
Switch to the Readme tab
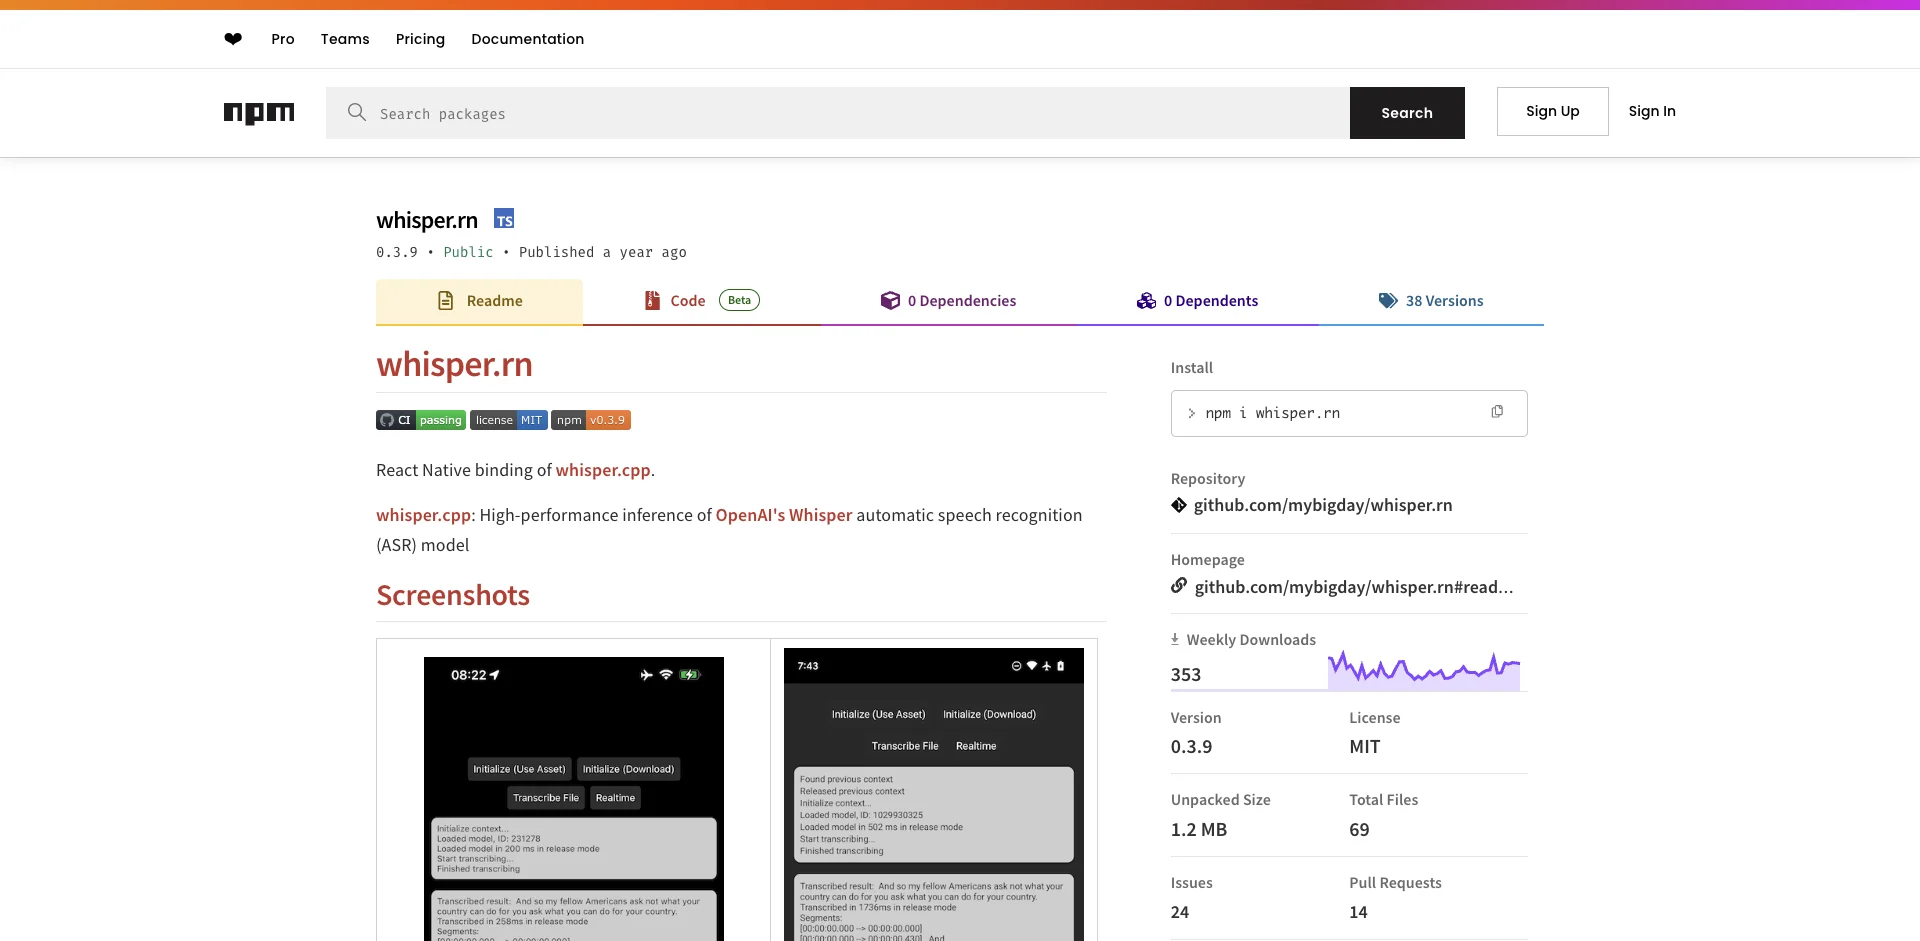(x=479, y=301)
